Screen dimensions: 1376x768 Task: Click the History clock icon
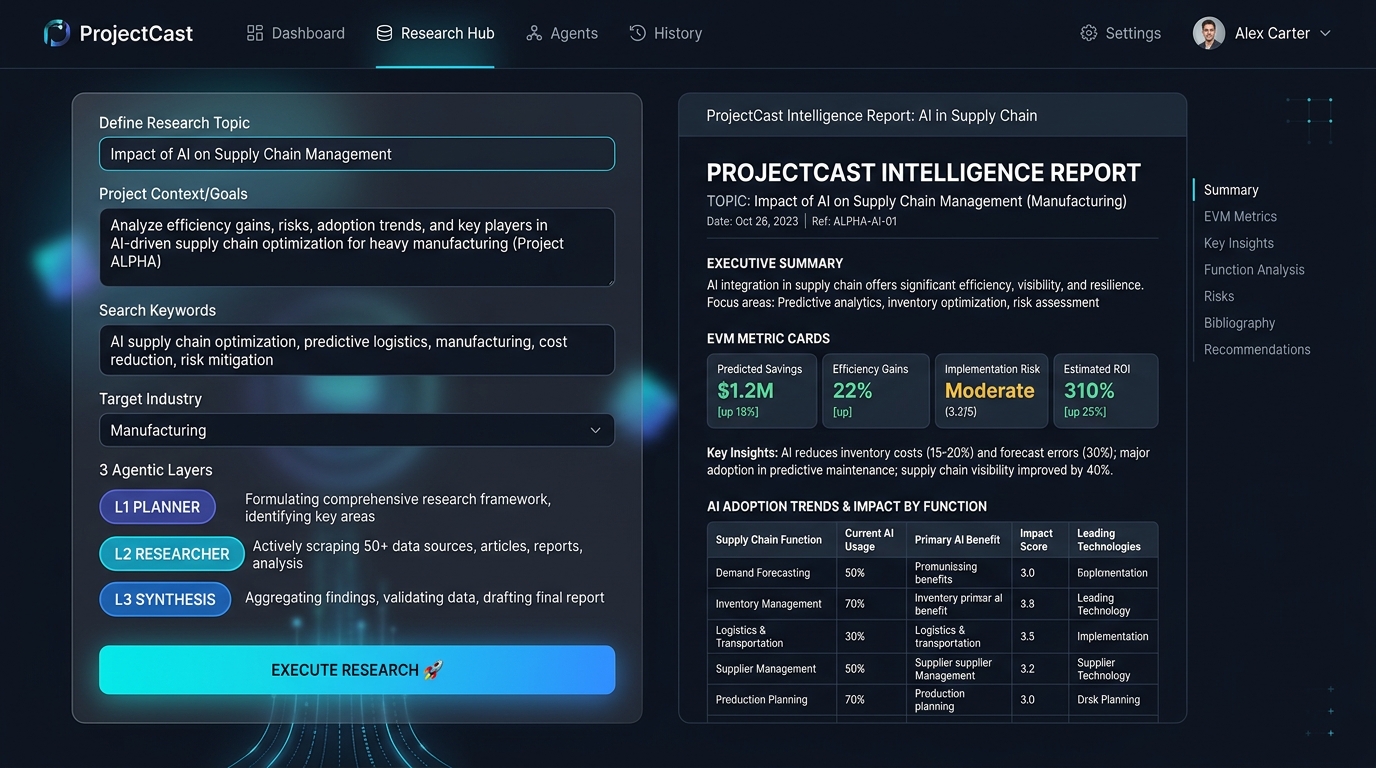click(637, 33)
